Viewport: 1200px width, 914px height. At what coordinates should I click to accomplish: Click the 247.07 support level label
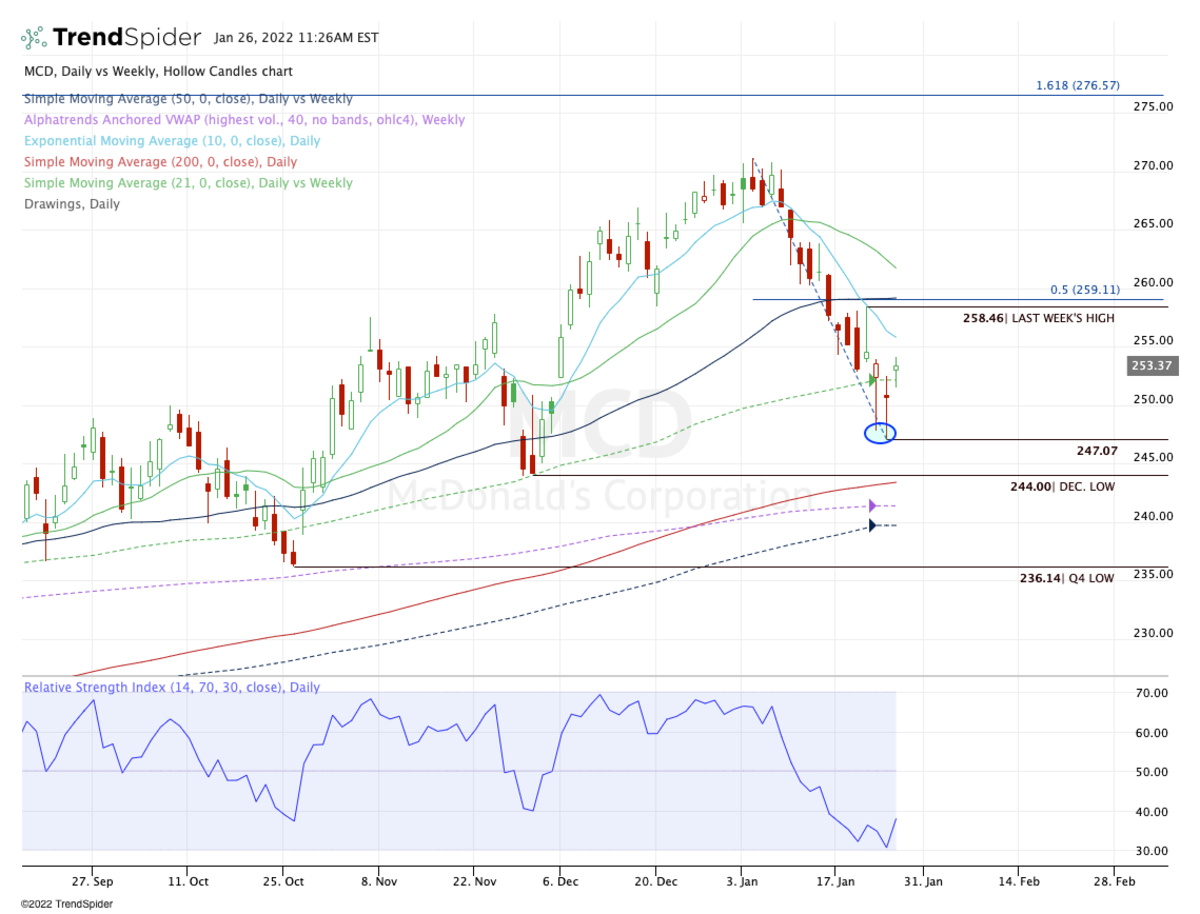coord(1096,452)
